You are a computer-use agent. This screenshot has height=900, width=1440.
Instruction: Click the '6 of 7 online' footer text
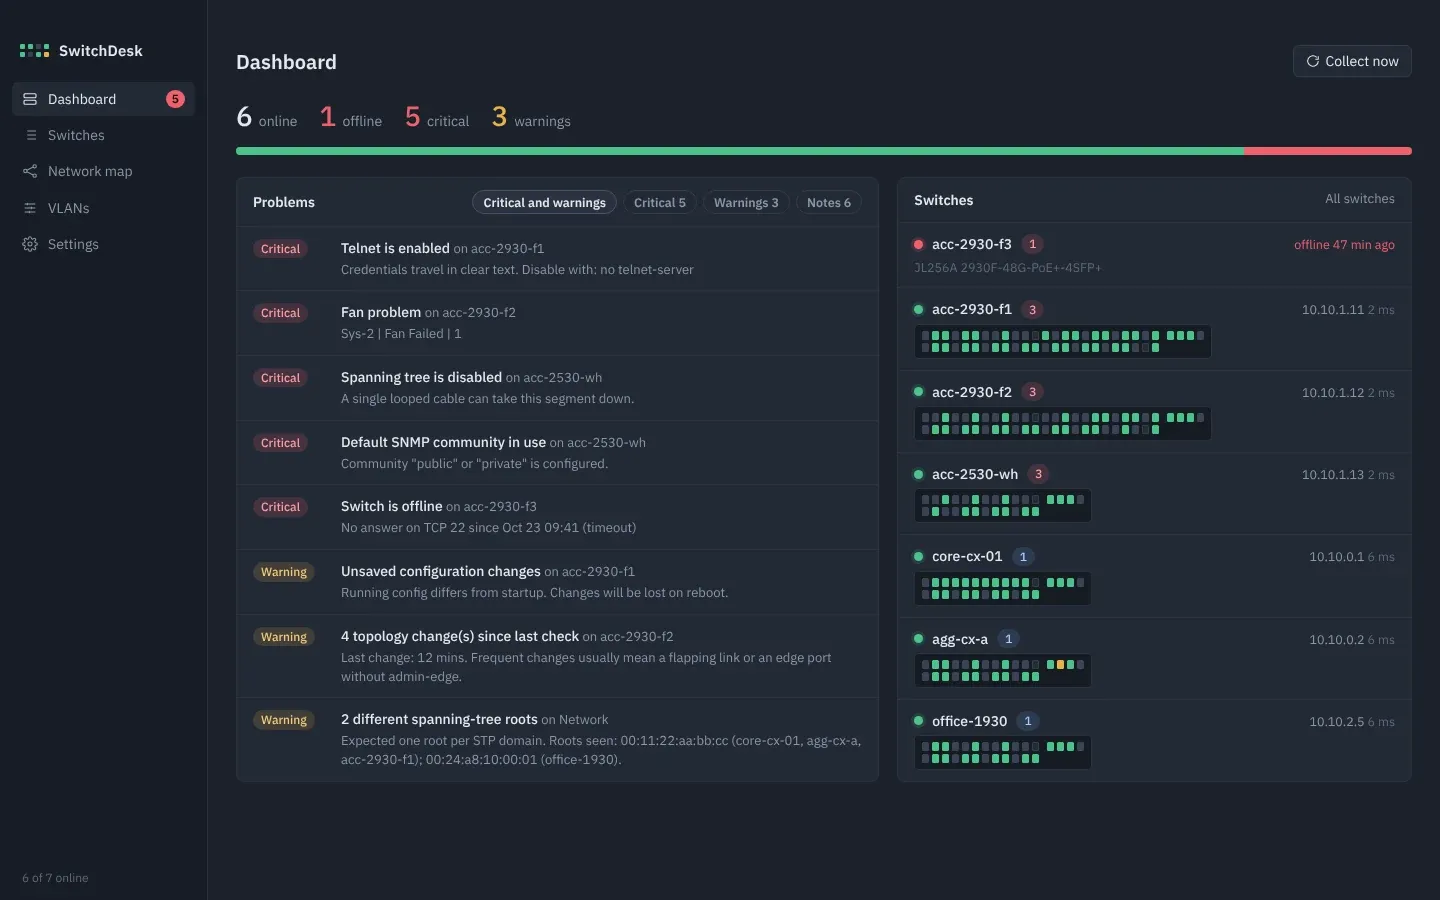[x=55, y=878]
